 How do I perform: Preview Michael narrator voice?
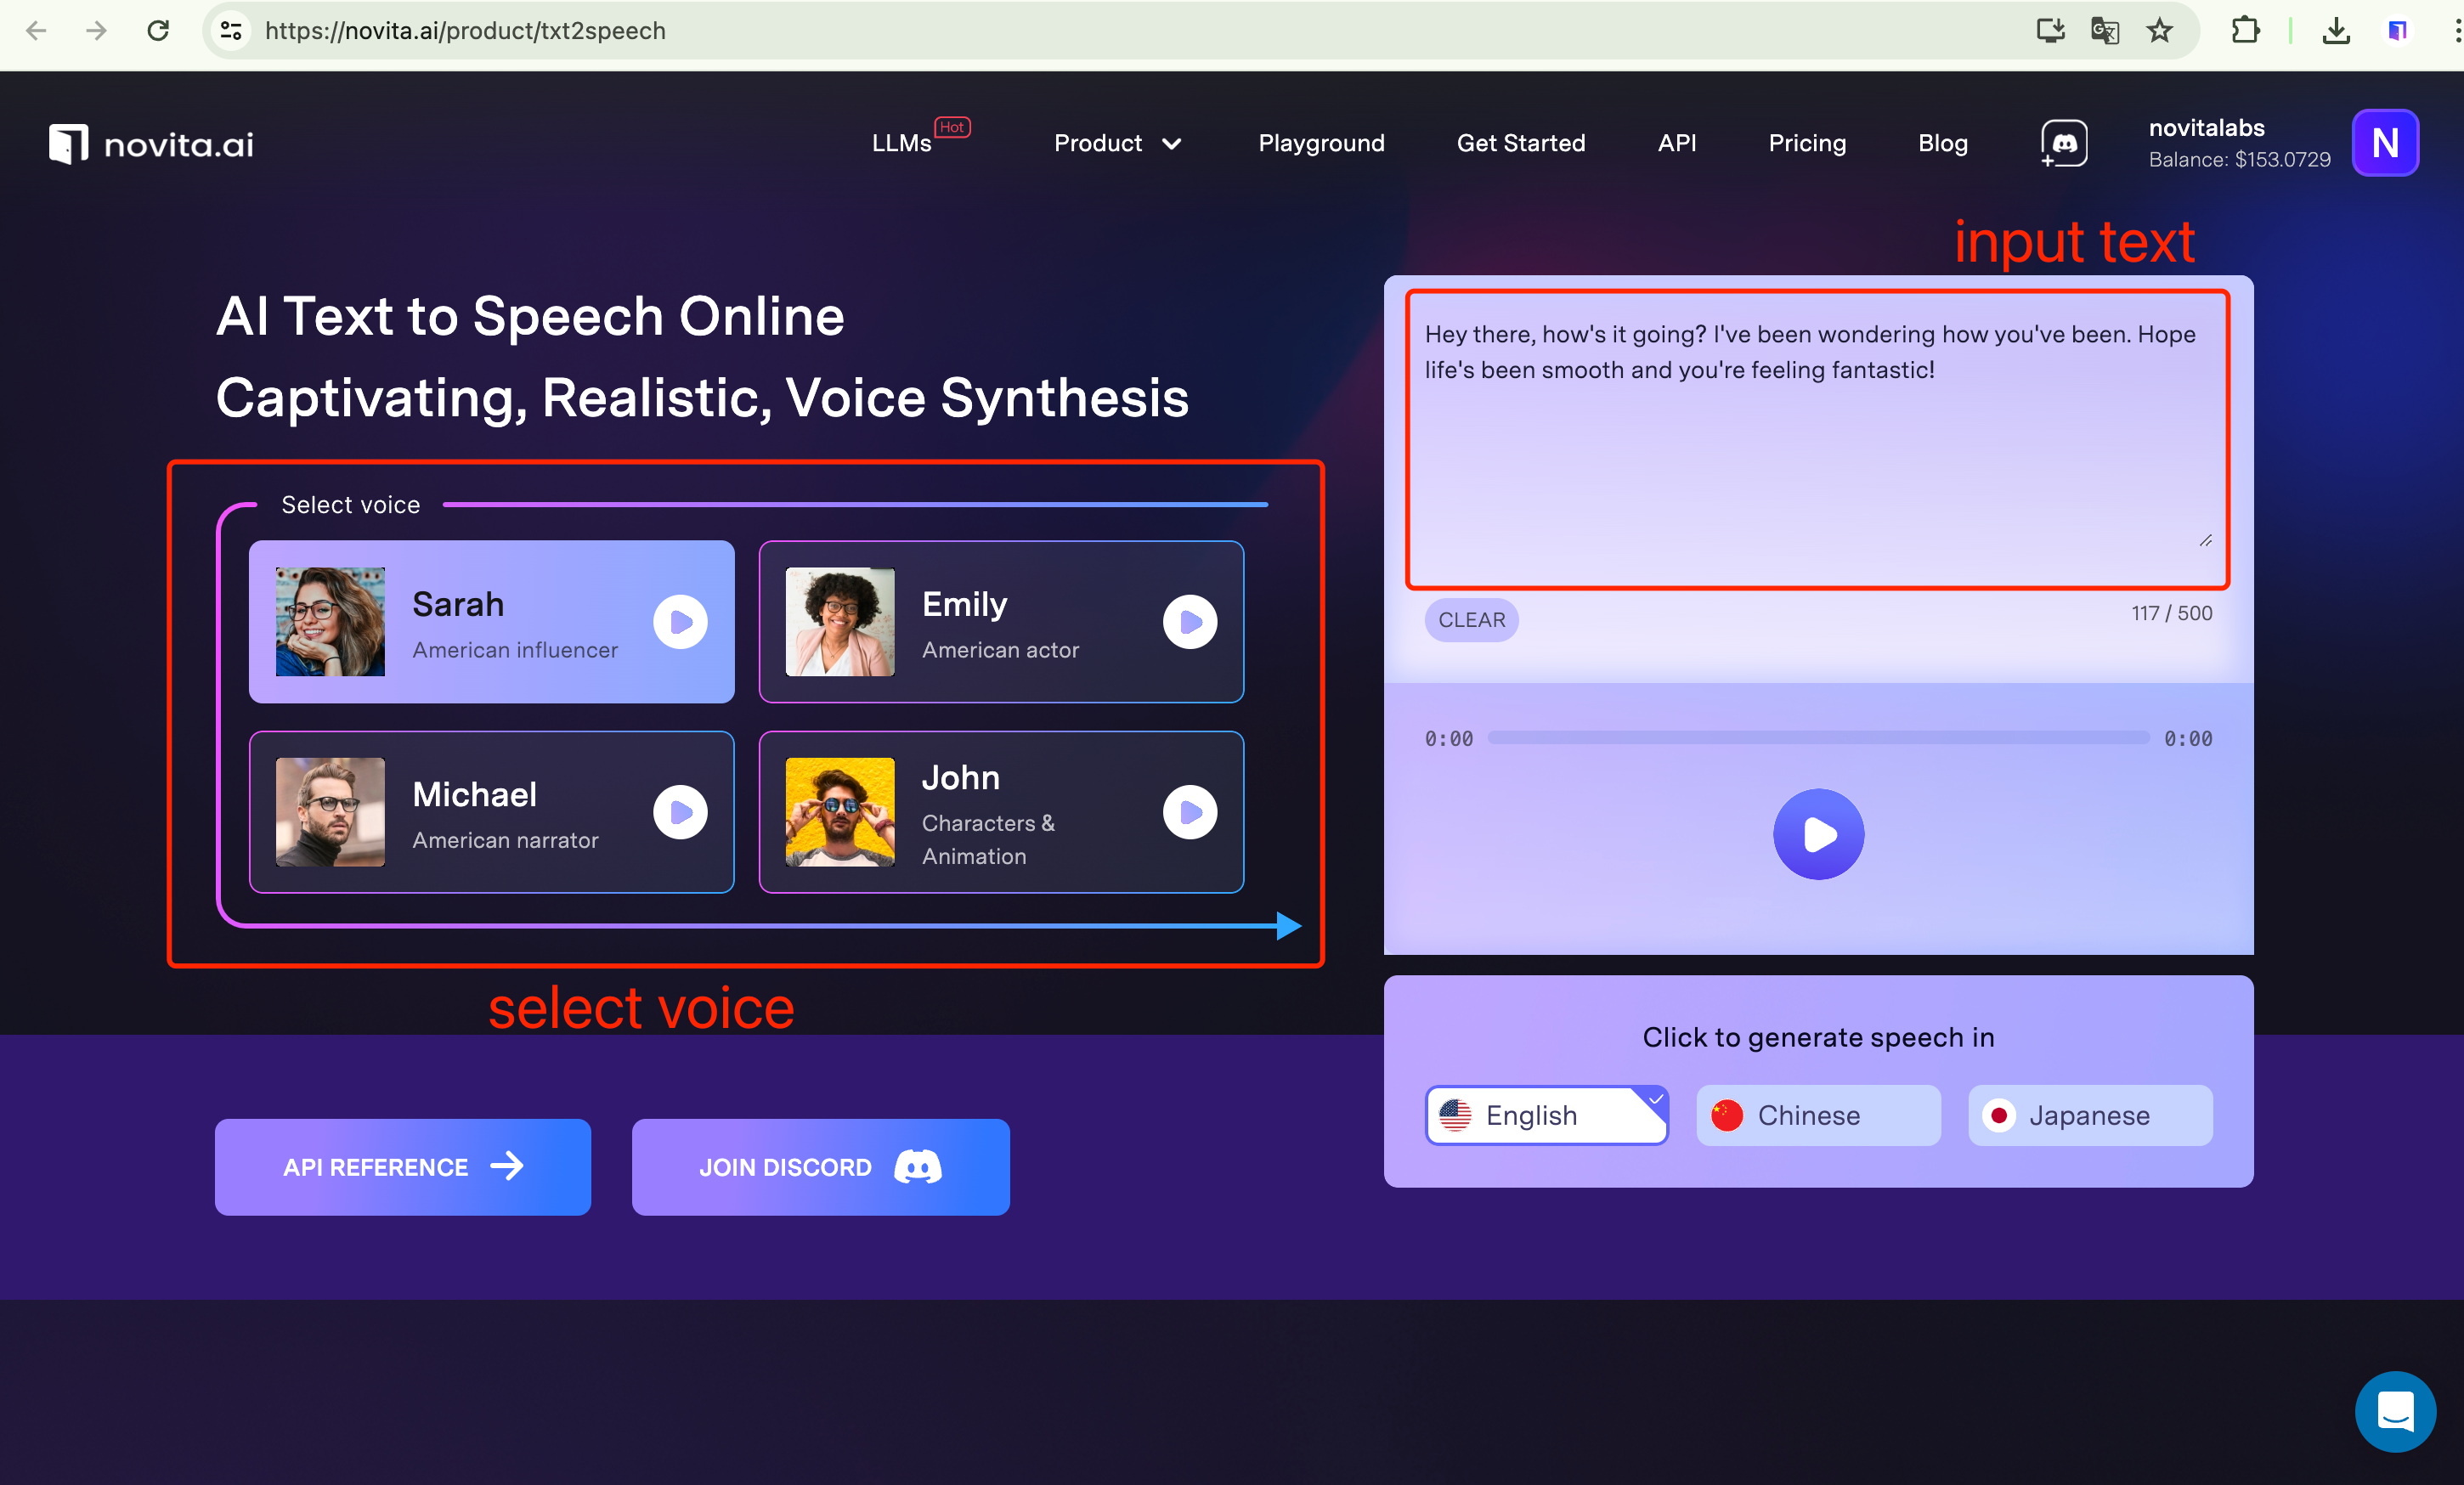coord(680,812)
